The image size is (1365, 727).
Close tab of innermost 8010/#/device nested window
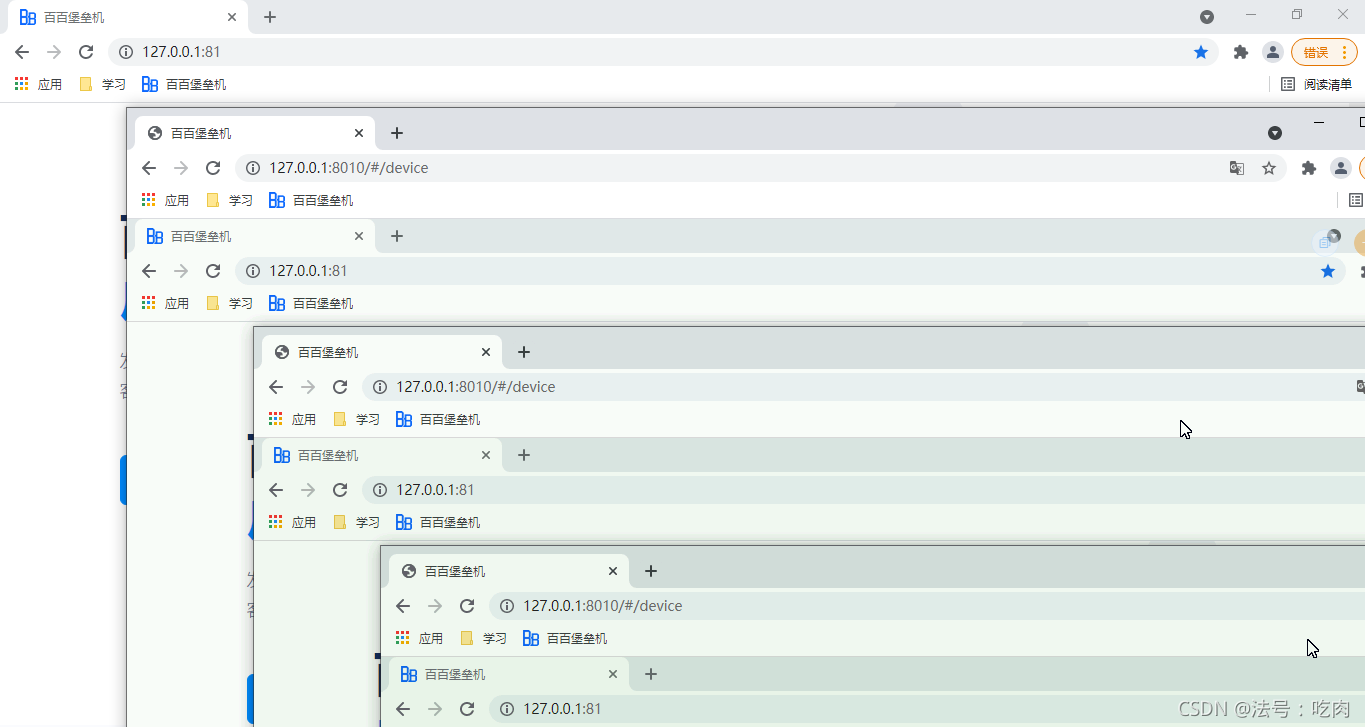(613, 571)
